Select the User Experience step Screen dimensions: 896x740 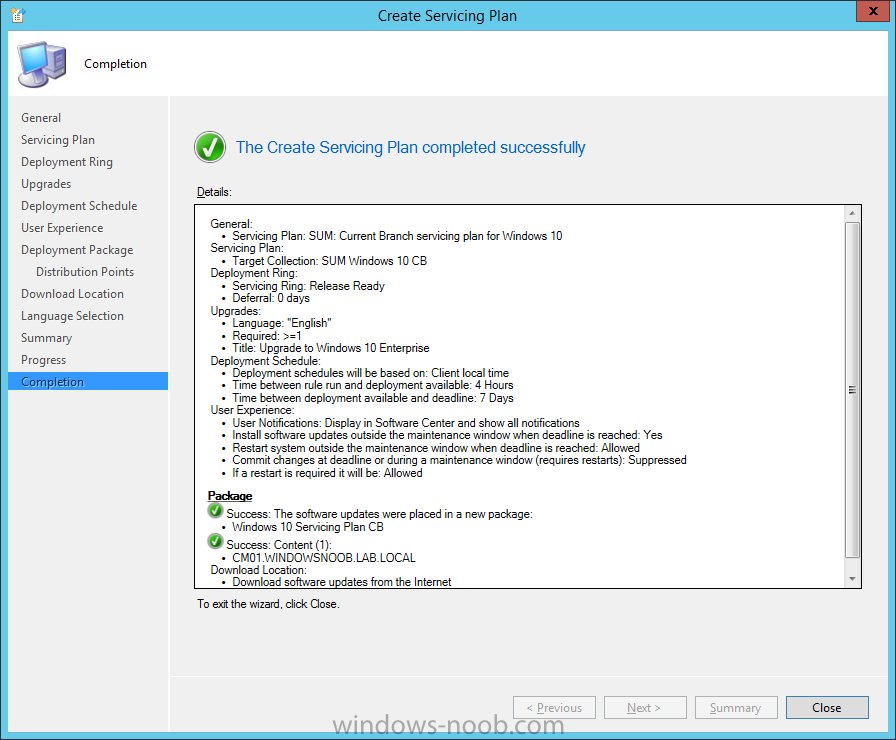62,228
